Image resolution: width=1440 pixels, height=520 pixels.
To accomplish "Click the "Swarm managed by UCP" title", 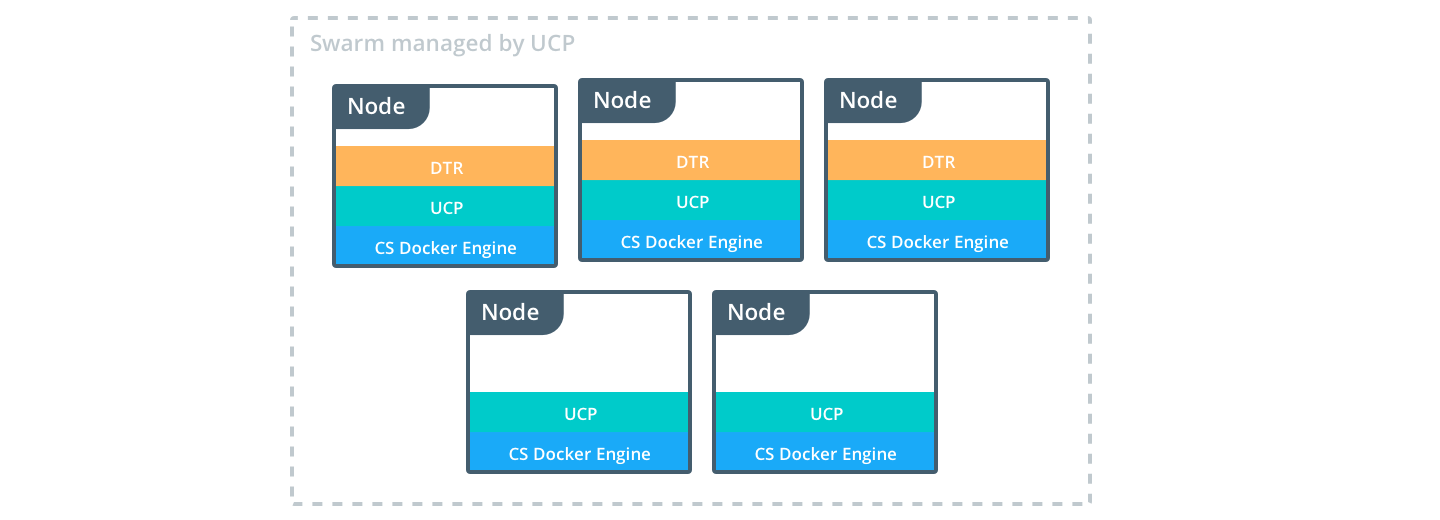I will pos(442,44).
